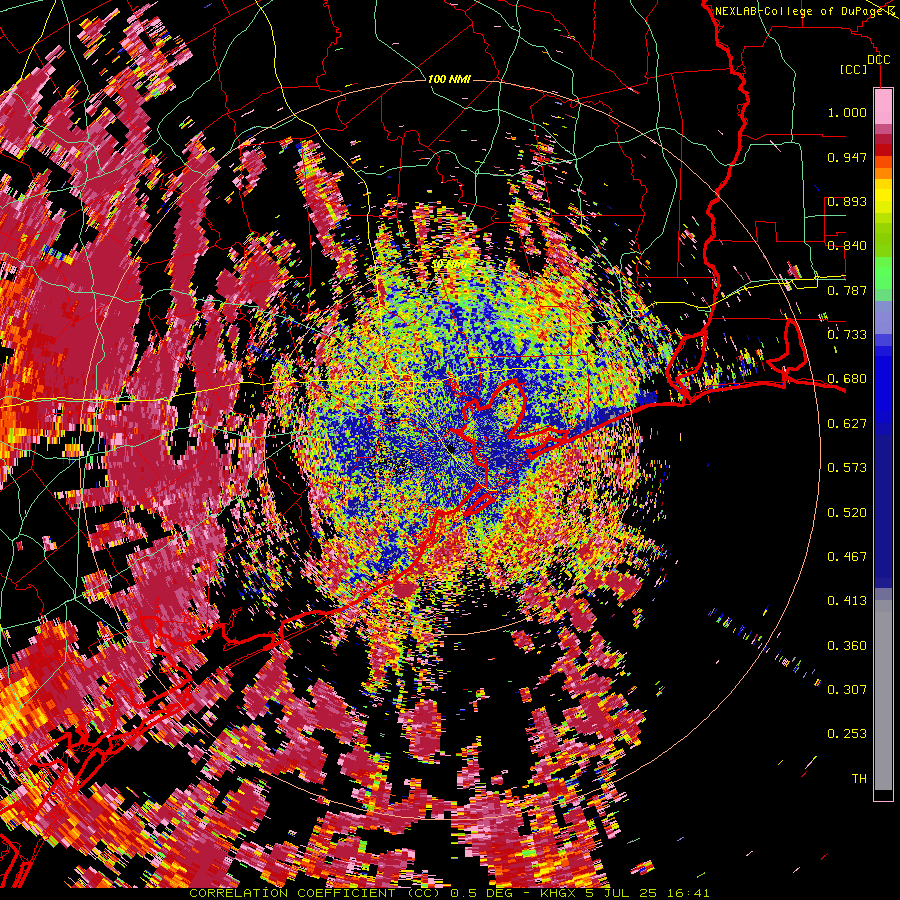Pick the bright blue swatch near 0.680 value

(883, 382)
